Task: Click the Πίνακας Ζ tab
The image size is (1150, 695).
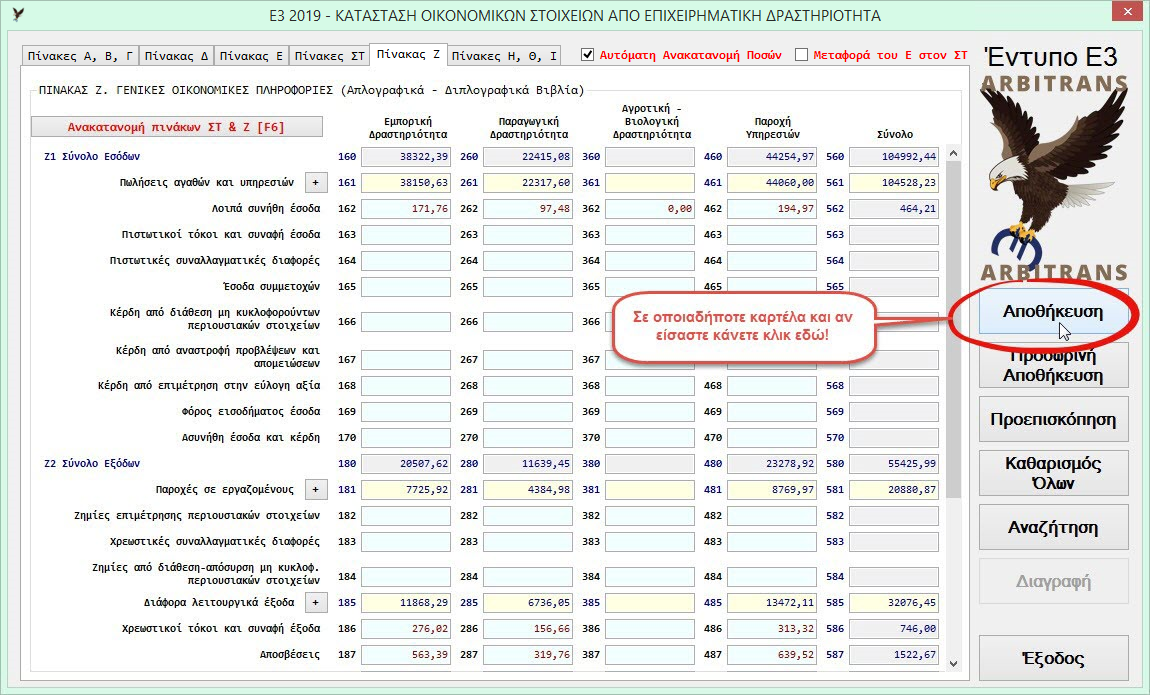Action: [x=408, y=54]
